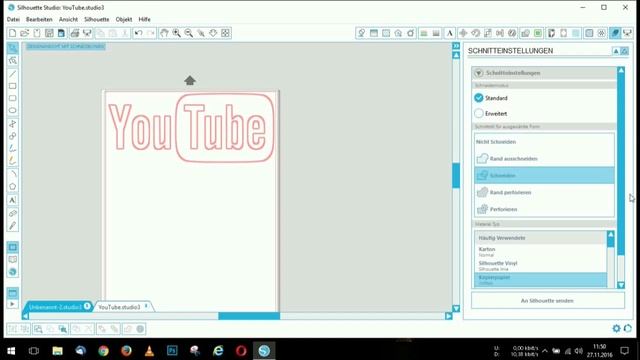This screenshot has width=640, height=360.
Task: Select the YouTube logo outline on canvas
Action: coord(190,127)
